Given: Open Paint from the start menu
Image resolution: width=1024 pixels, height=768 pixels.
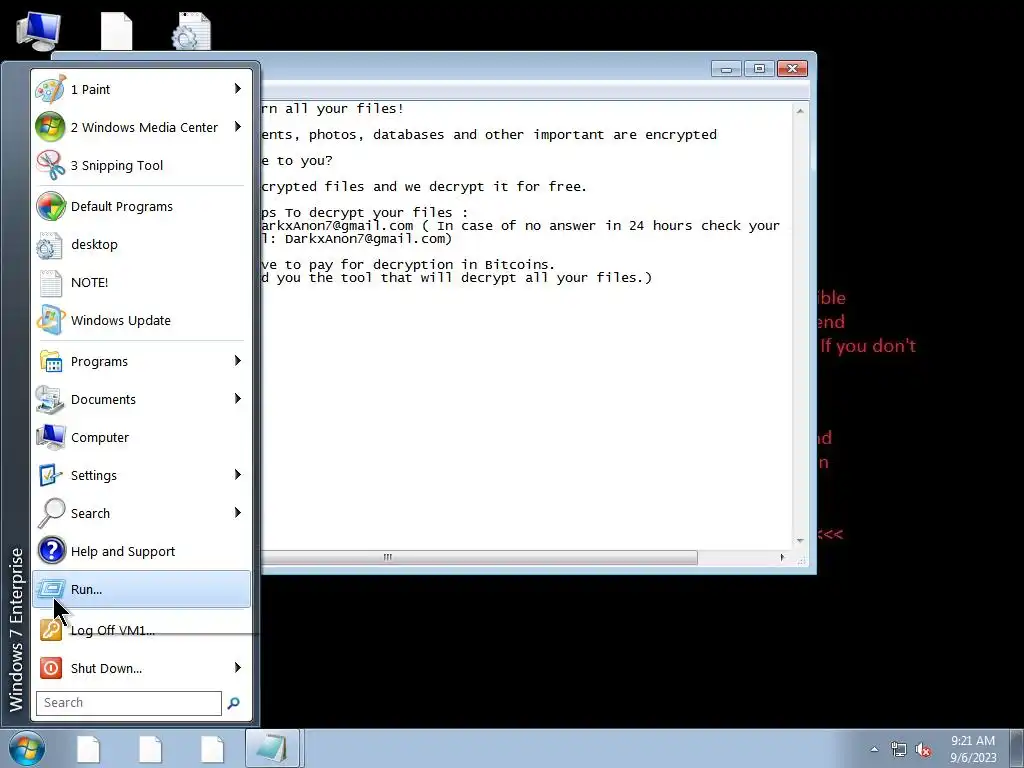Looking at the screenshot, I should click(141, 89).
